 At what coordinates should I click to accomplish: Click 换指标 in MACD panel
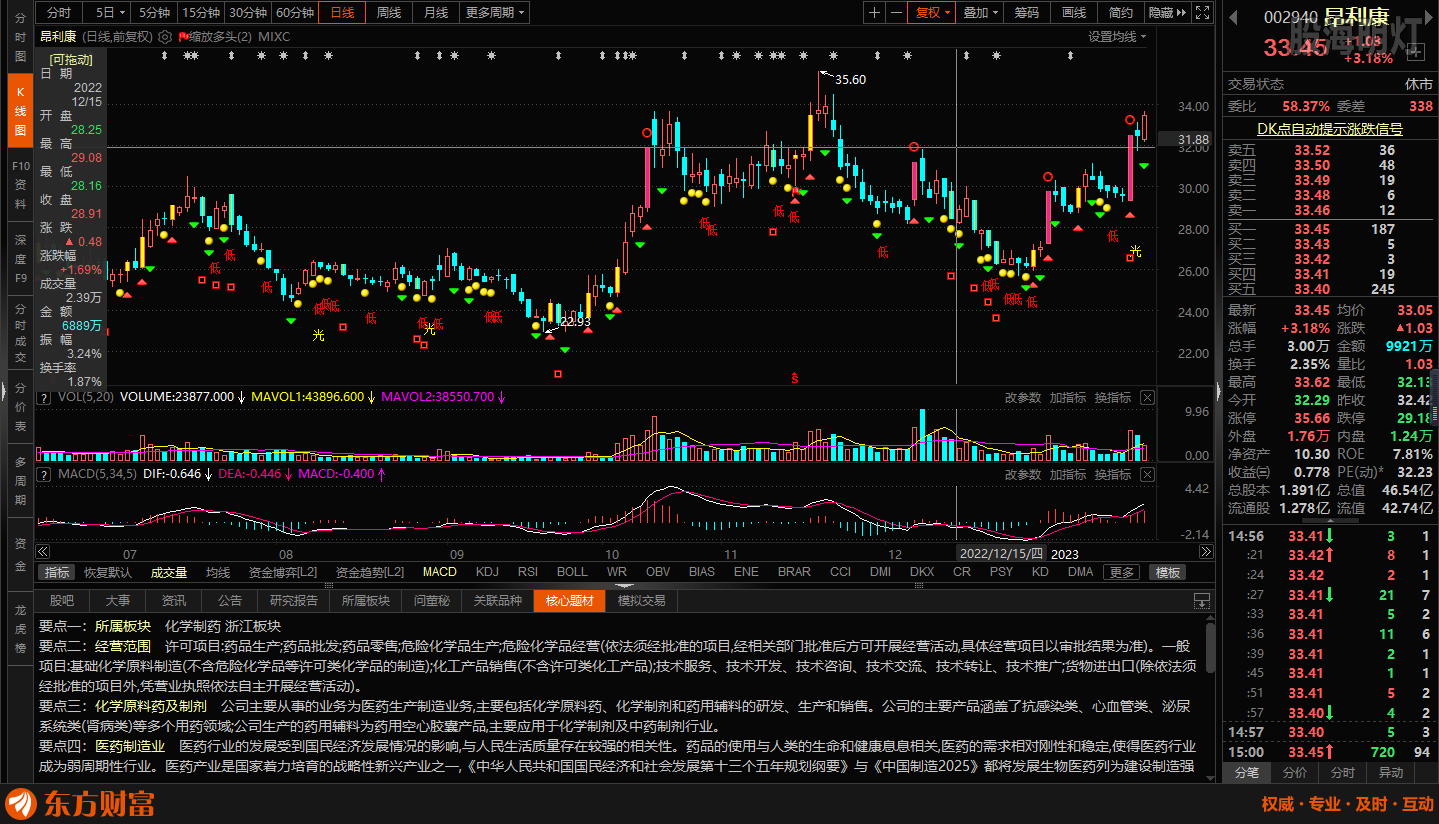tap(1112, 474)
